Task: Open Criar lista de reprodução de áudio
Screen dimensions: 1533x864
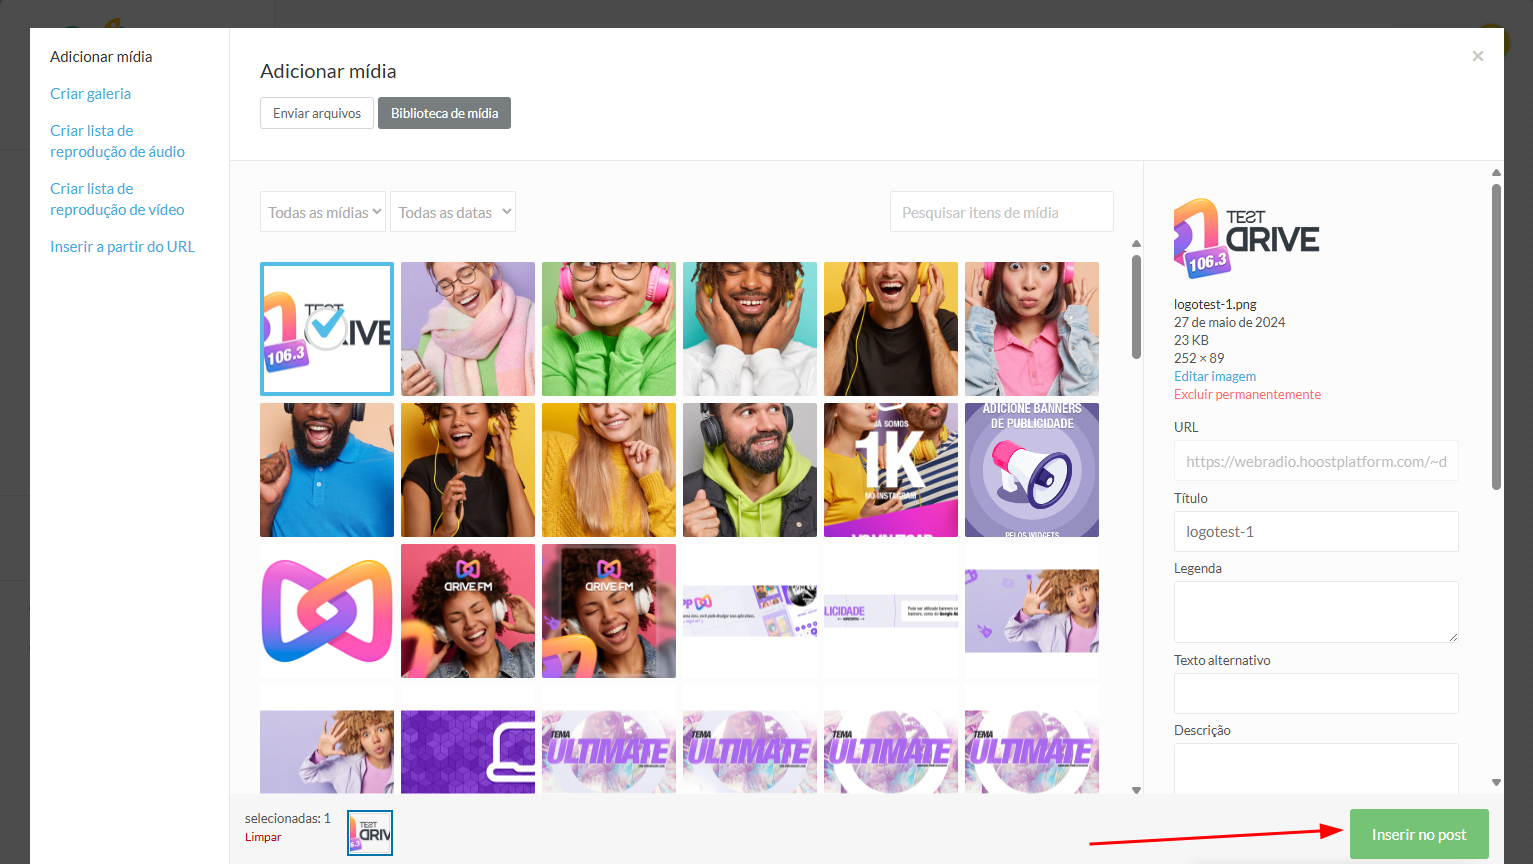Action: pos(117,141)
